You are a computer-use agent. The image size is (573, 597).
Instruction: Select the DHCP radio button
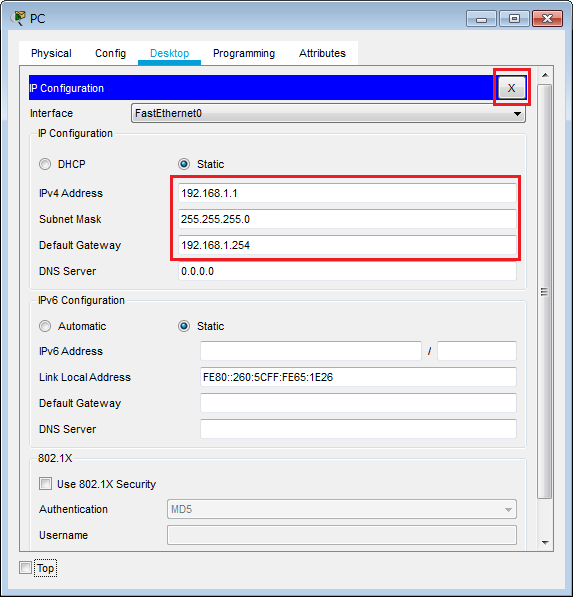point(45,164)
